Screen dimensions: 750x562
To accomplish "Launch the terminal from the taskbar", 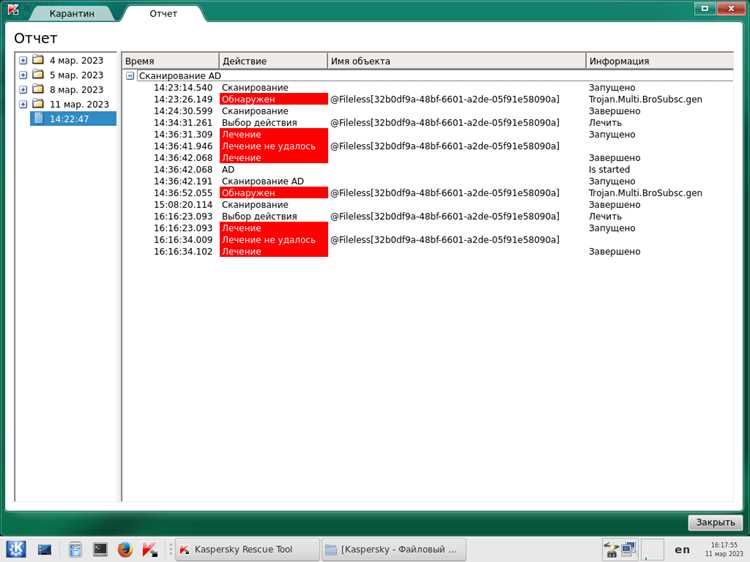I will pos(100,550).
